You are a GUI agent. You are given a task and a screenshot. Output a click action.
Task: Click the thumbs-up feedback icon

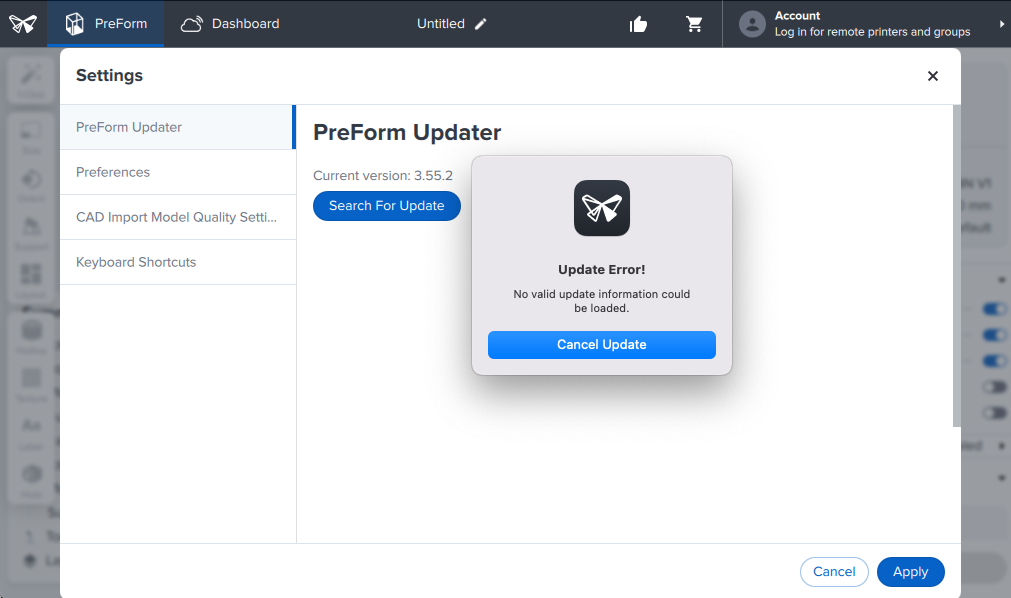638,25
